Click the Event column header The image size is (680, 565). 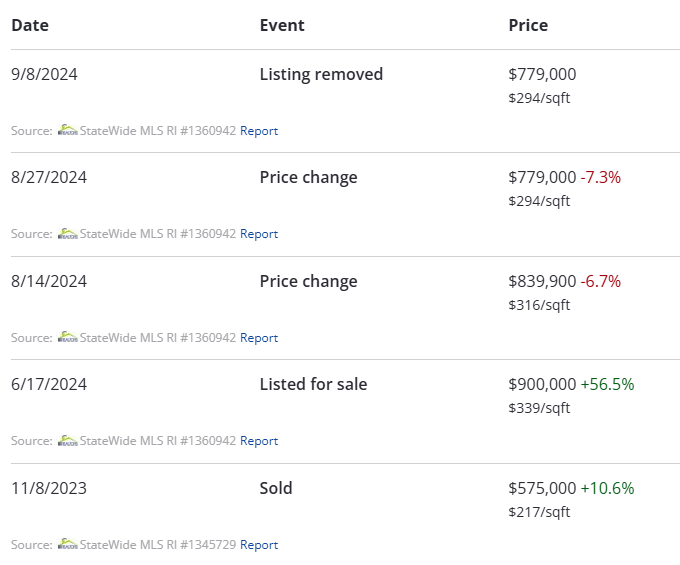click(x=282, y=25)
